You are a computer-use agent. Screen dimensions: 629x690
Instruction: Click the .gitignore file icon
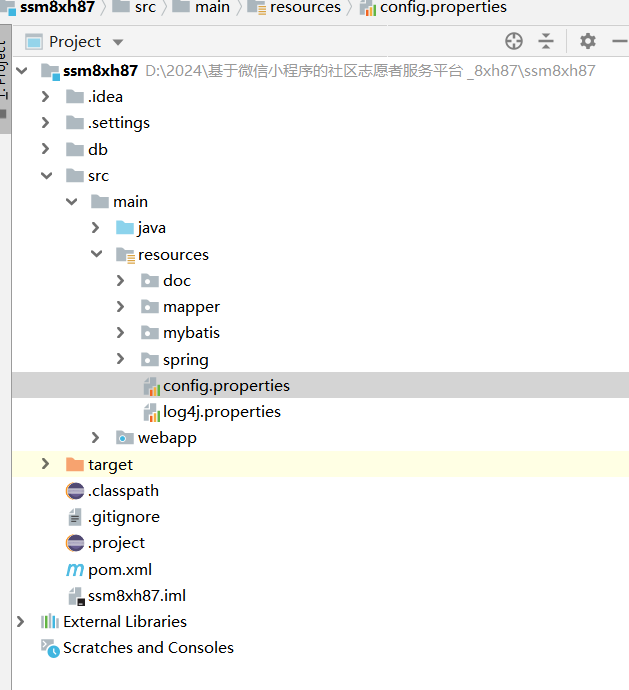(75, 517)
